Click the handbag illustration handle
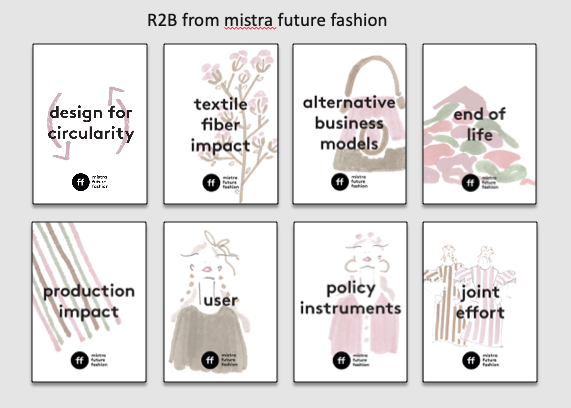The image size is (571, 408). 373,78
